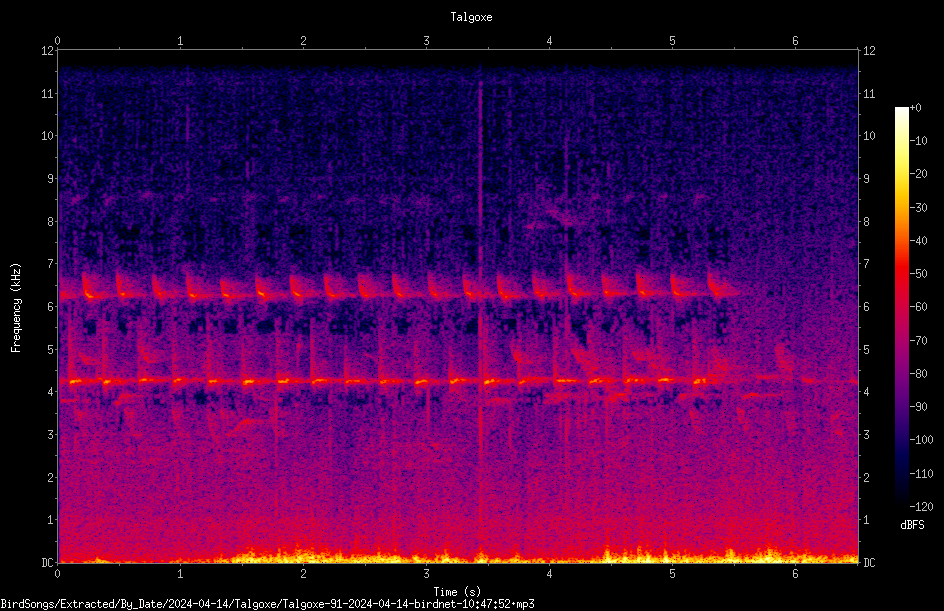
Task: Click the +0 label at scale top
Action: point(916,108)
